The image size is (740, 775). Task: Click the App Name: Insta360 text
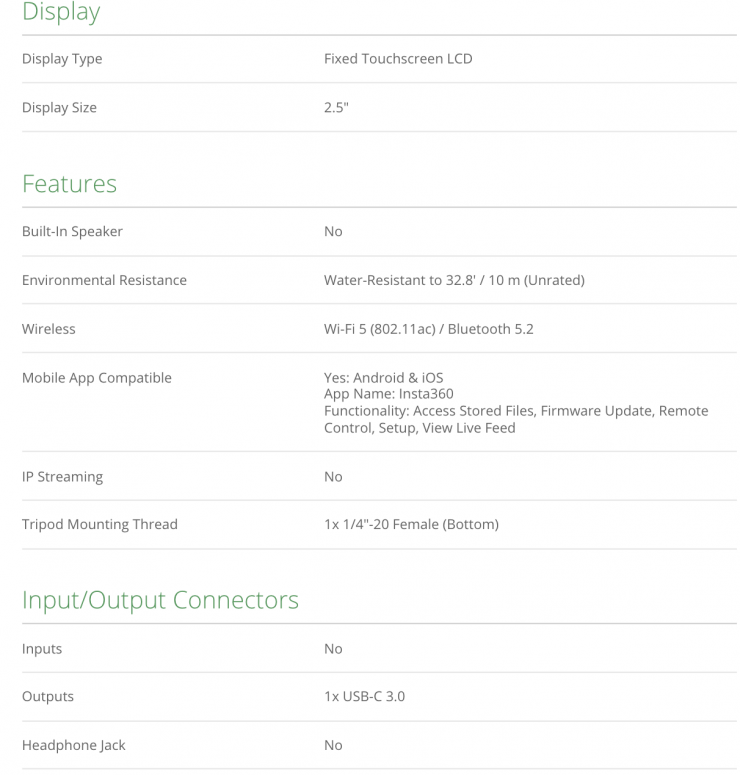389,394
